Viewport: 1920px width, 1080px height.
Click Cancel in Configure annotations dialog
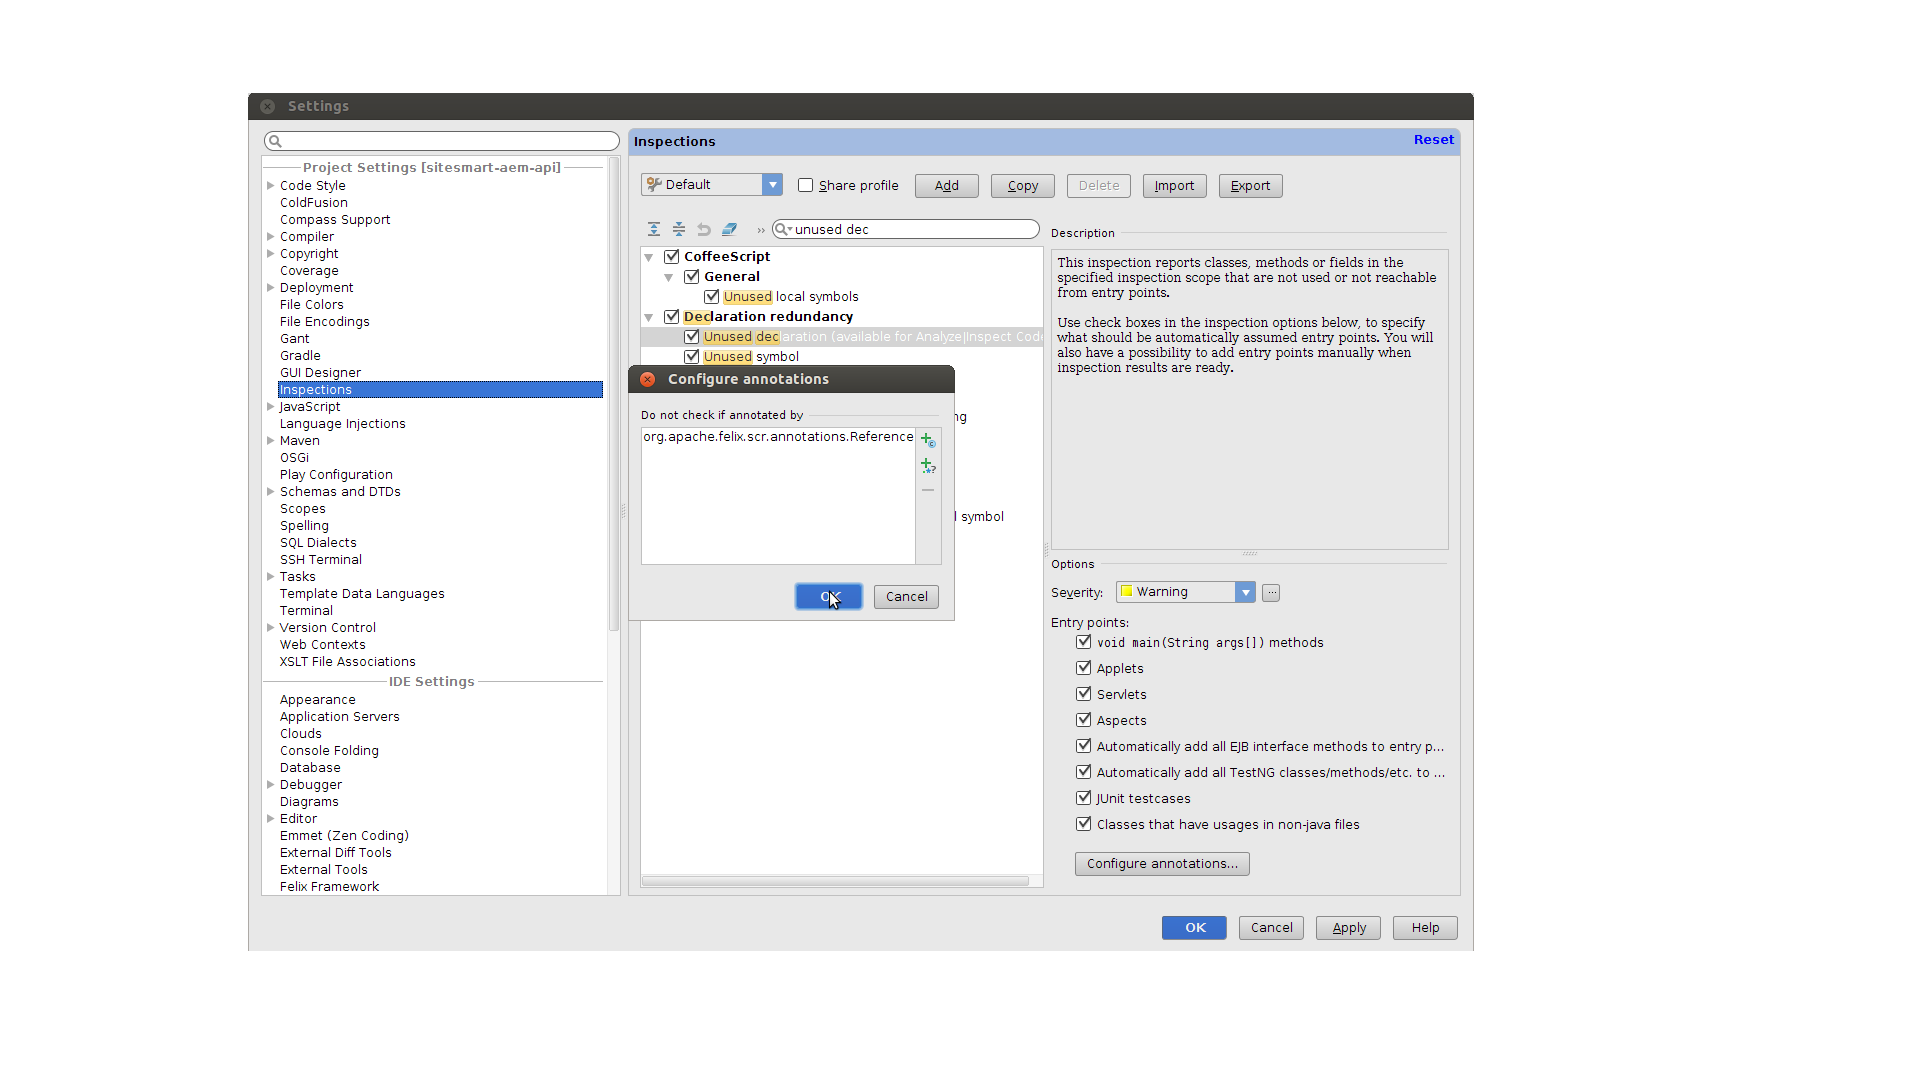click(x=907, y=597)
